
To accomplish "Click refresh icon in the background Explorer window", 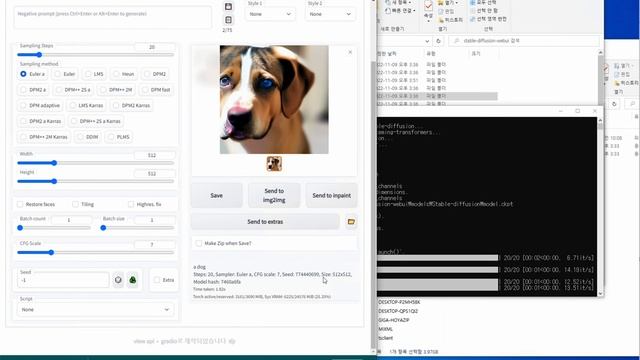I will point(614,104).
